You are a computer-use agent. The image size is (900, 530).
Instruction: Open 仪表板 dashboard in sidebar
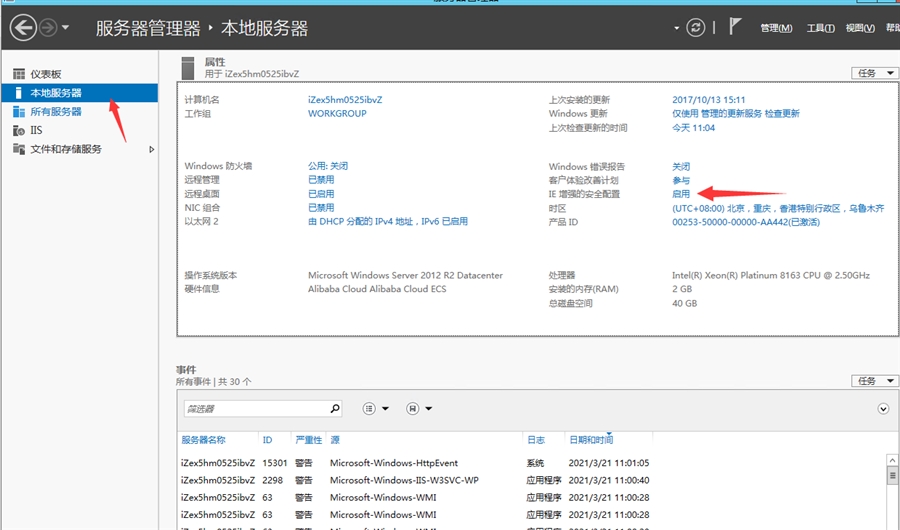click(x=45, y=74)
